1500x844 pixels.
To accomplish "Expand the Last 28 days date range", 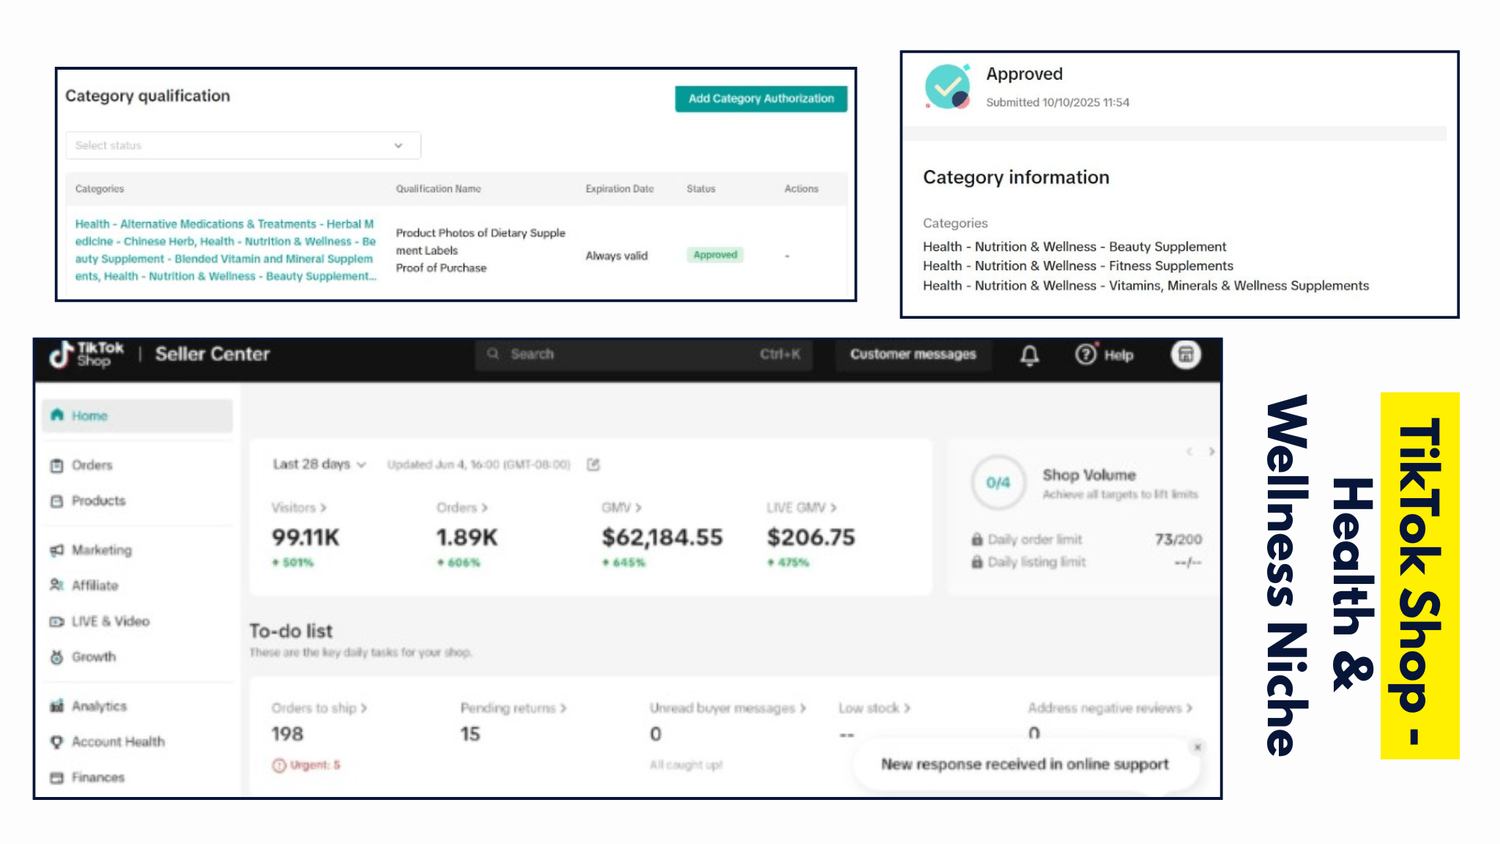I will [319, 464].
